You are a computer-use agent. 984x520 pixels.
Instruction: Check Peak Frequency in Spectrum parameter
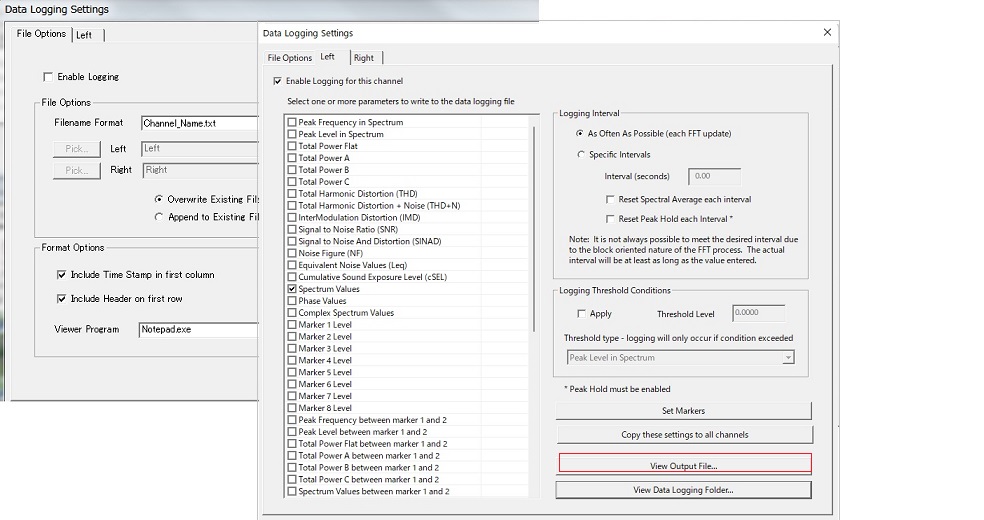pos(292,122)
